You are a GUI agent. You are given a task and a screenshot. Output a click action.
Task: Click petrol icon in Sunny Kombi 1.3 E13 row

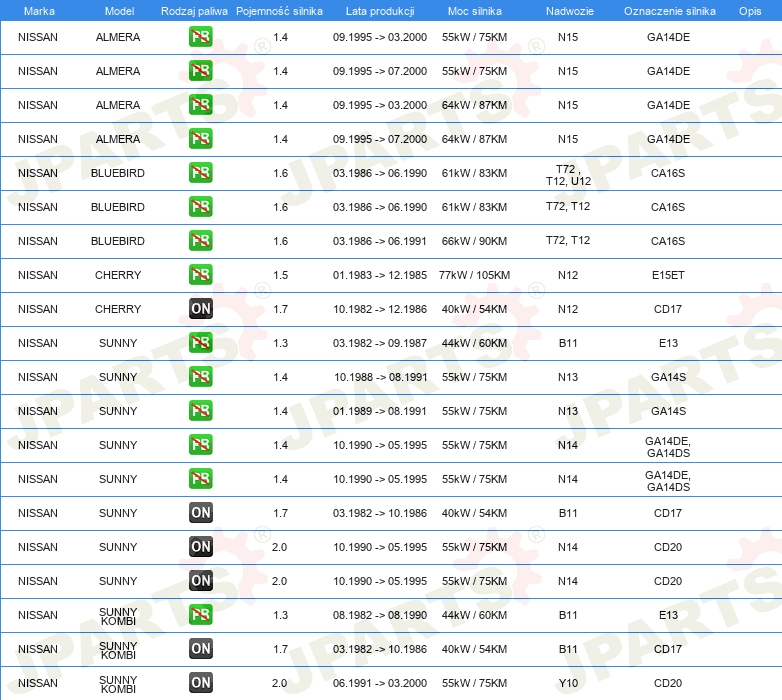[200, 614]
